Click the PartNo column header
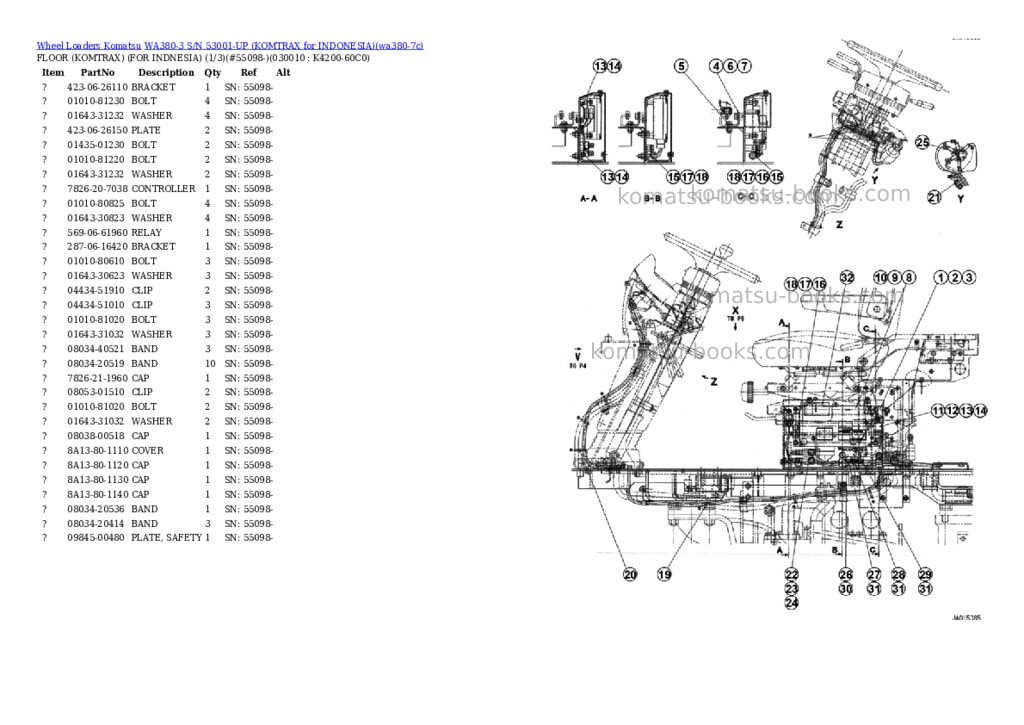This screenshot has width=1024, height=725. [x=98, y=72]
